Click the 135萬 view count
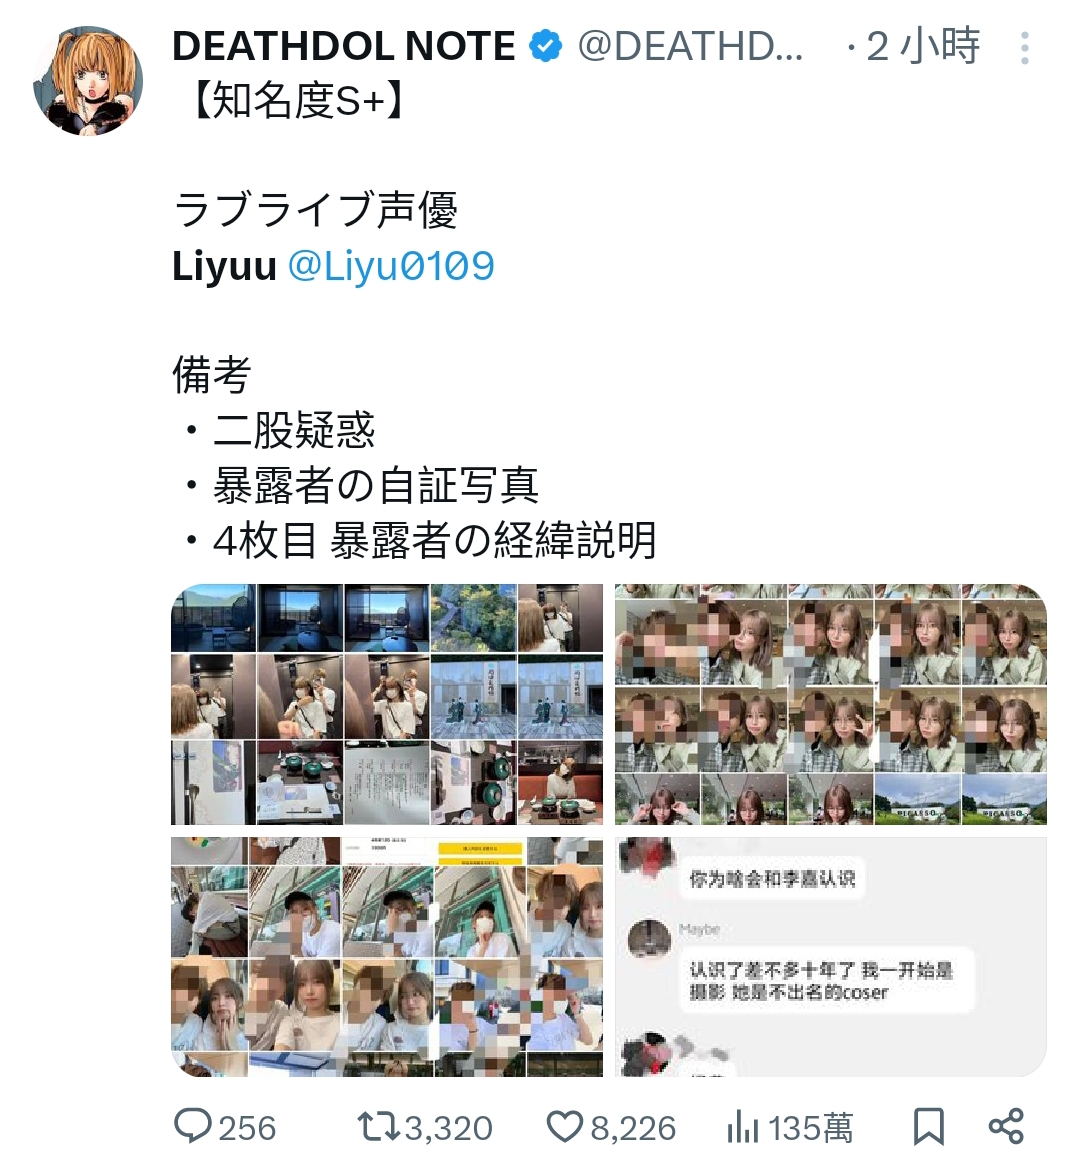1080x1158 pixels. 810,1128
